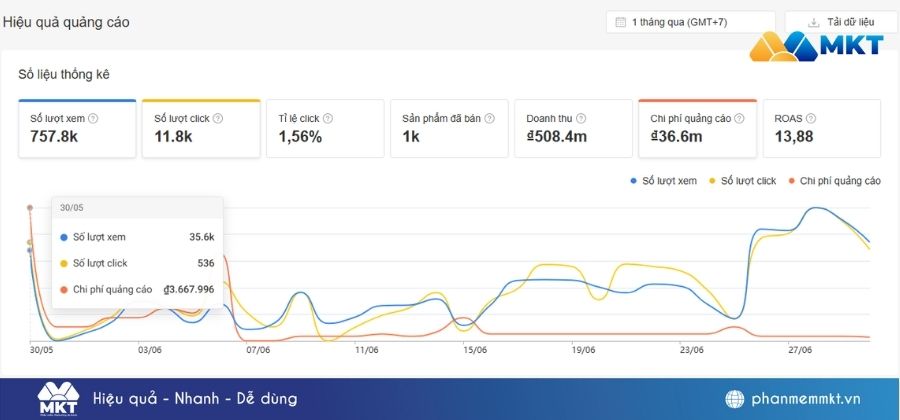Click help icon next to Số lượt click
Viewport: 900px width, 420px height.
(x=218, y=119)
